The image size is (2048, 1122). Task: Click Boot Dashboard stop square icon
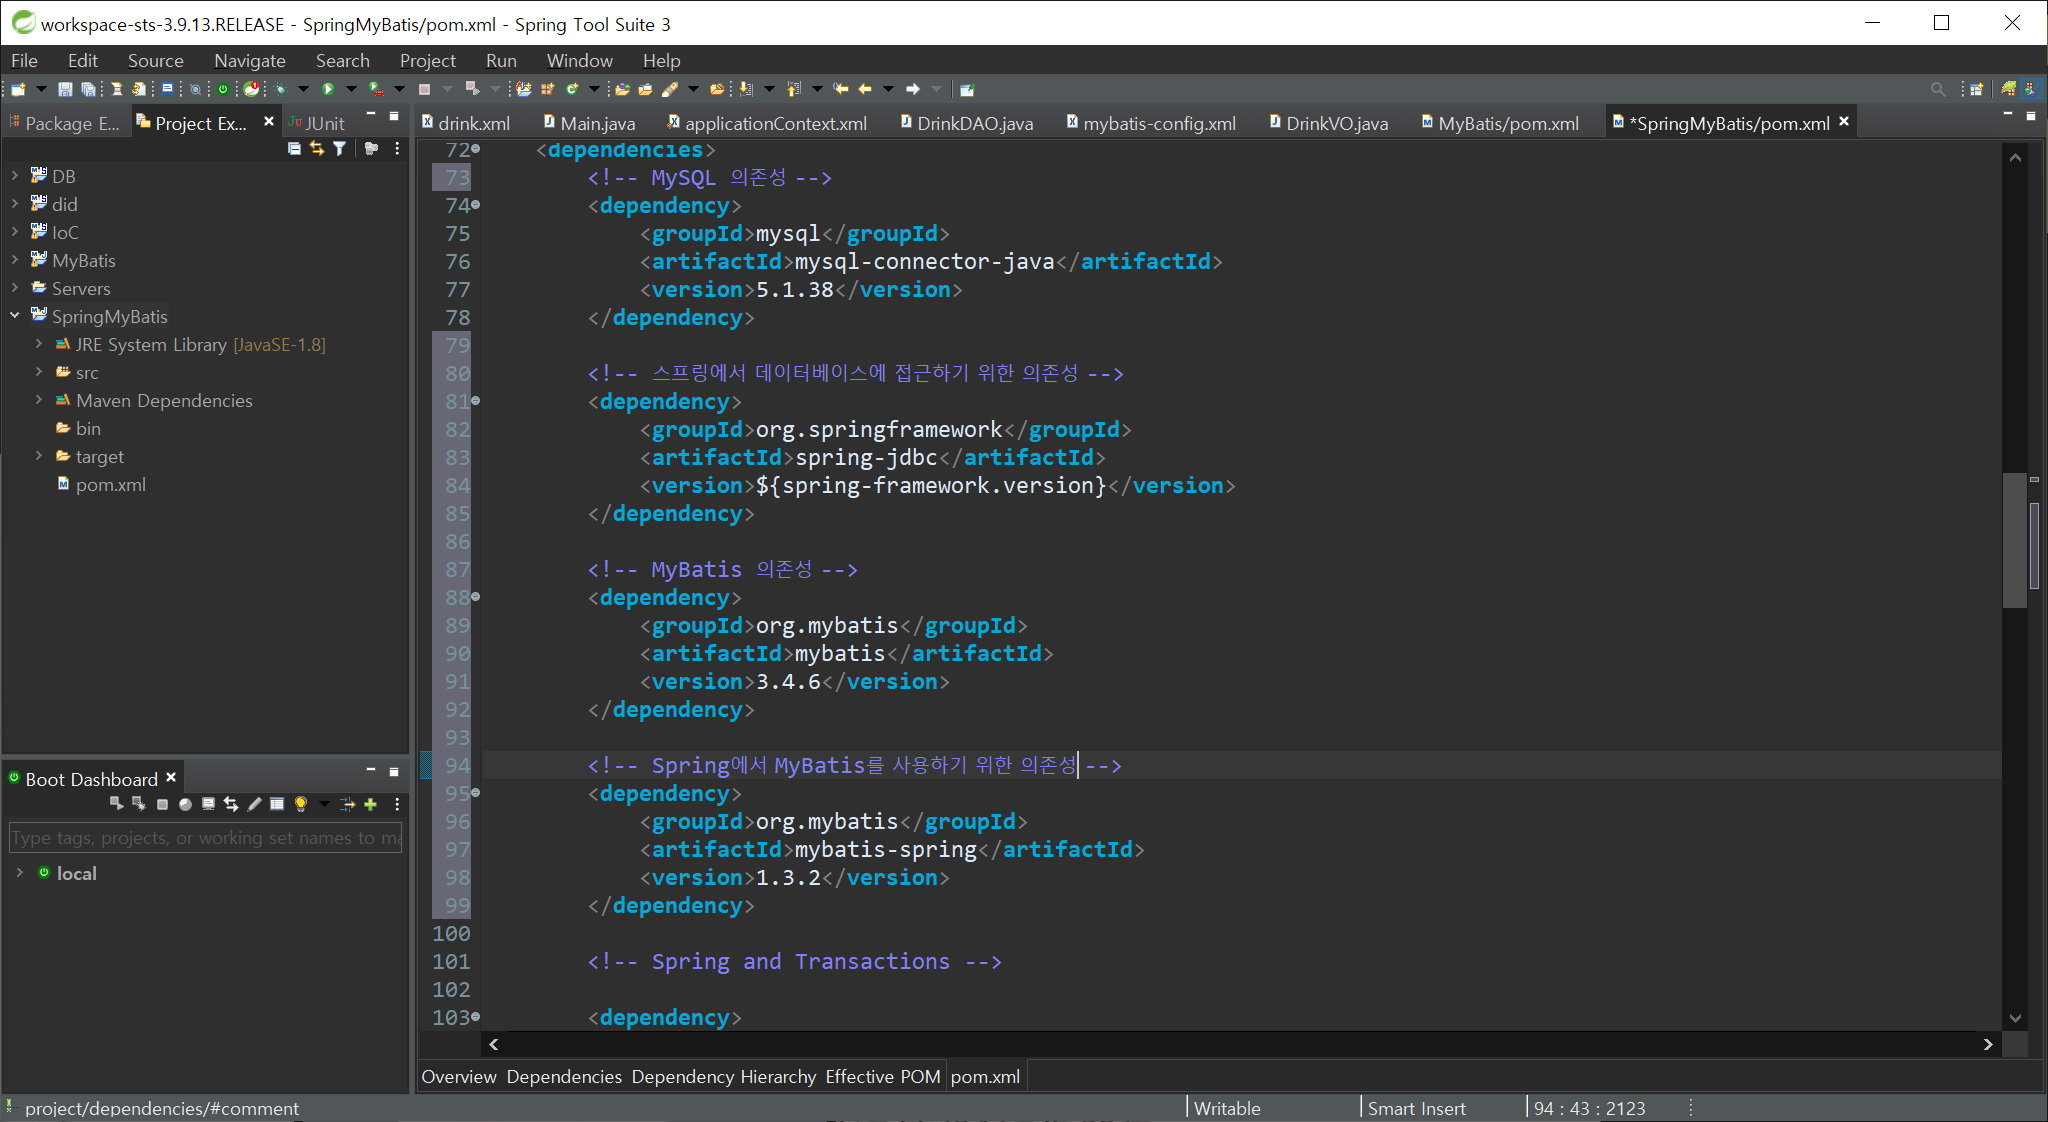(162, 804)
